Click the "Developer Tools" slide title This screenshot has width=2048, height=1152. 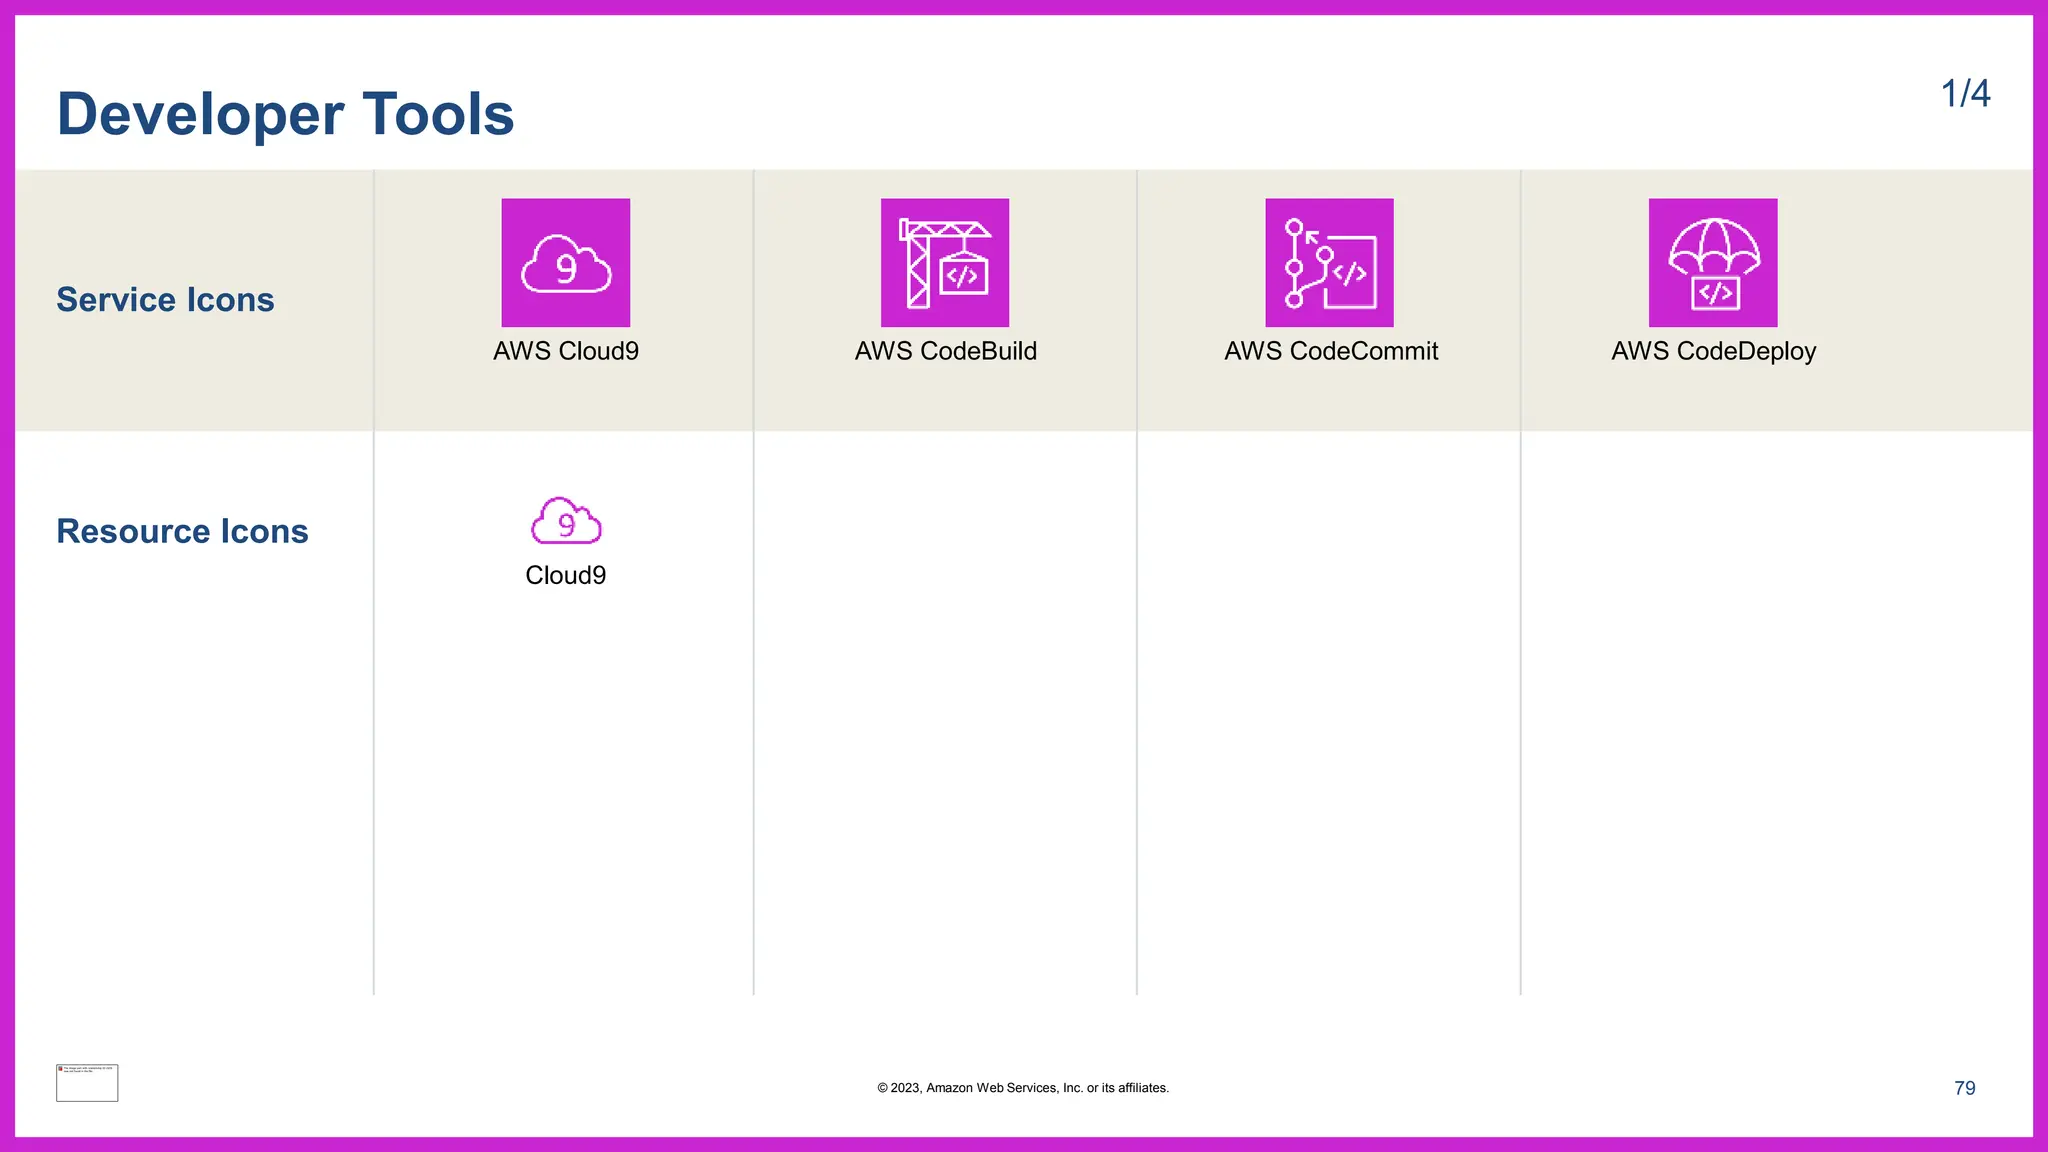285,114
